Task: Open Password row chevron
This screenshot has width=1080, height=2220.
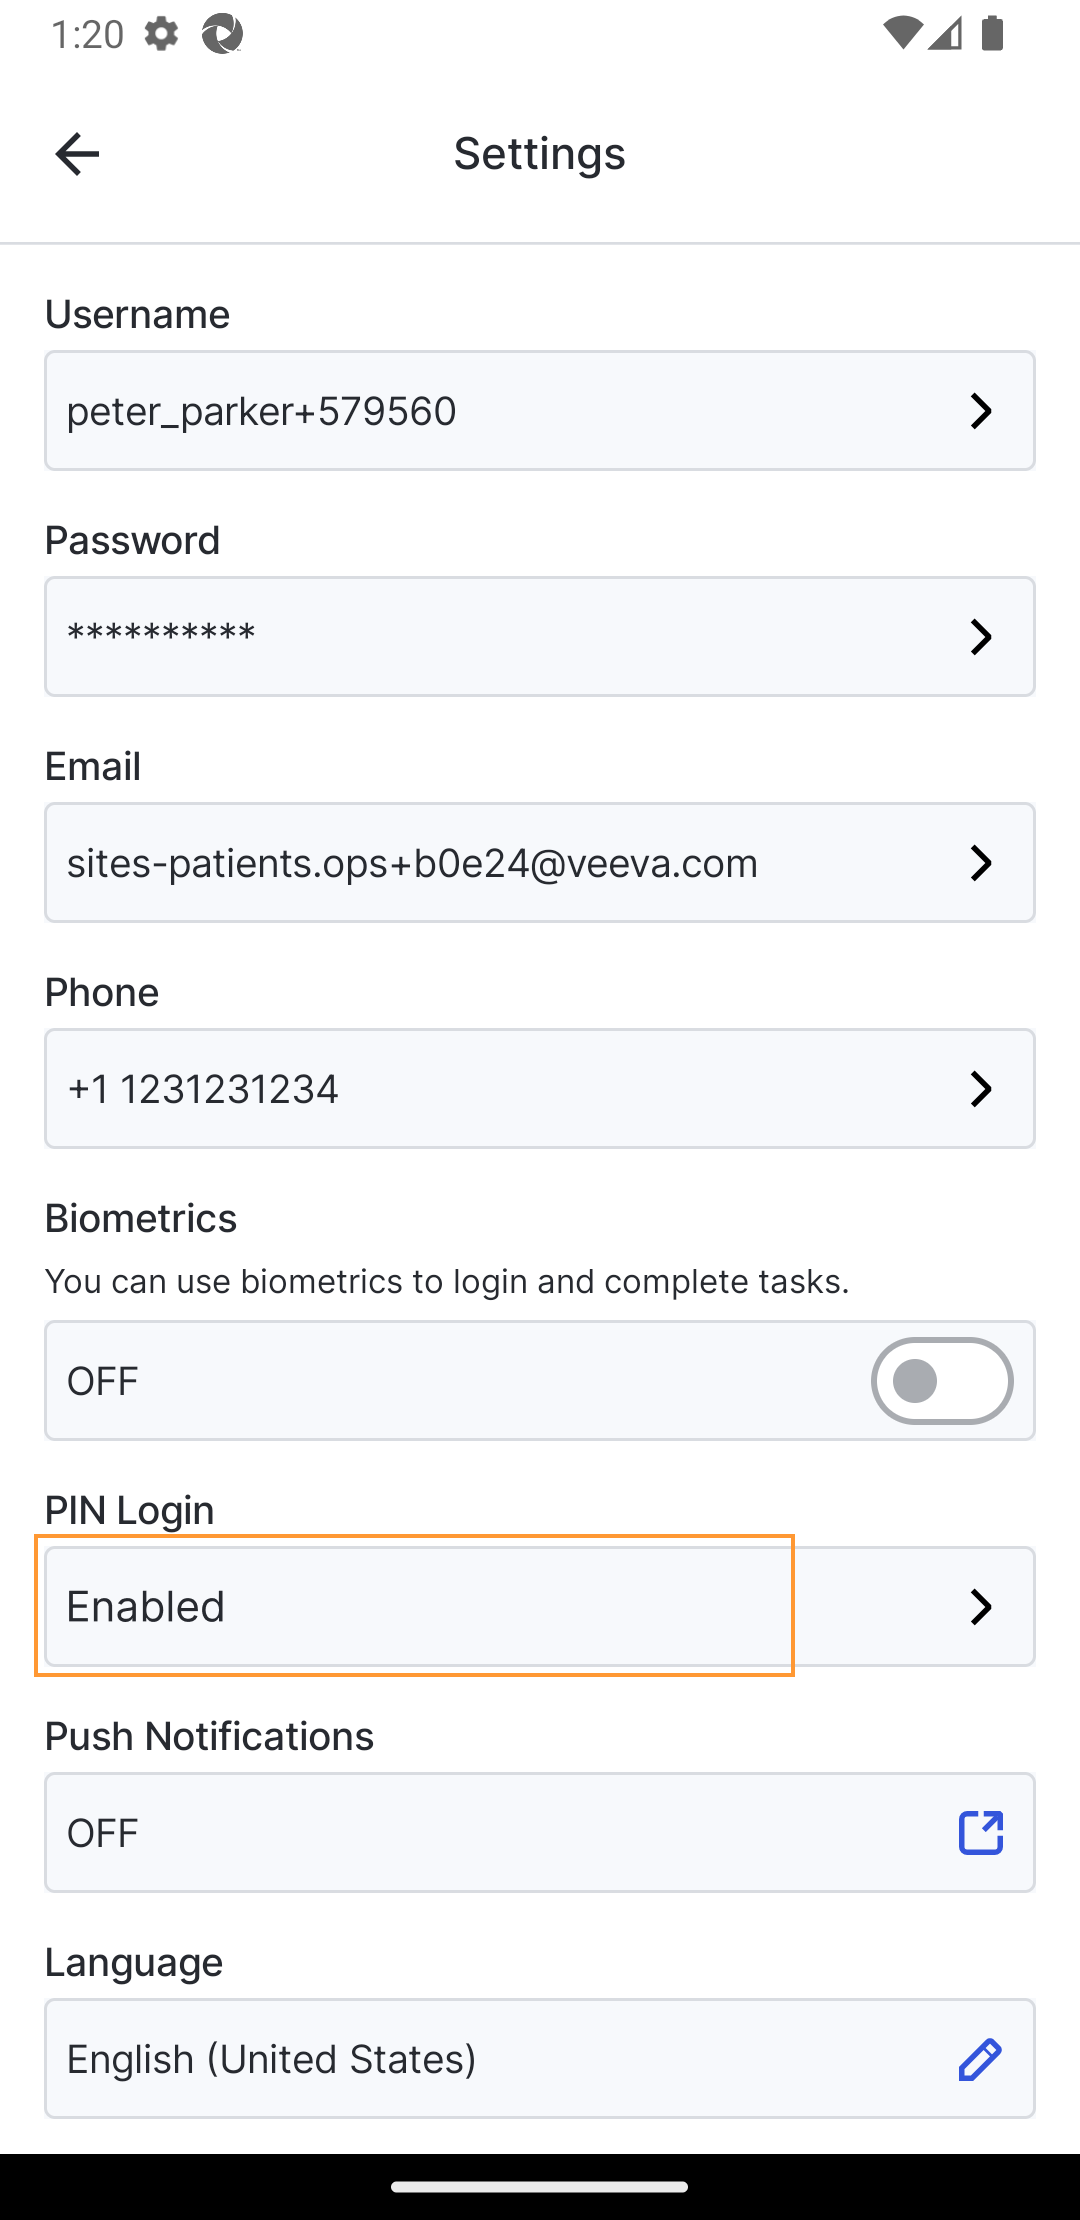Action: tap(981, 637)
